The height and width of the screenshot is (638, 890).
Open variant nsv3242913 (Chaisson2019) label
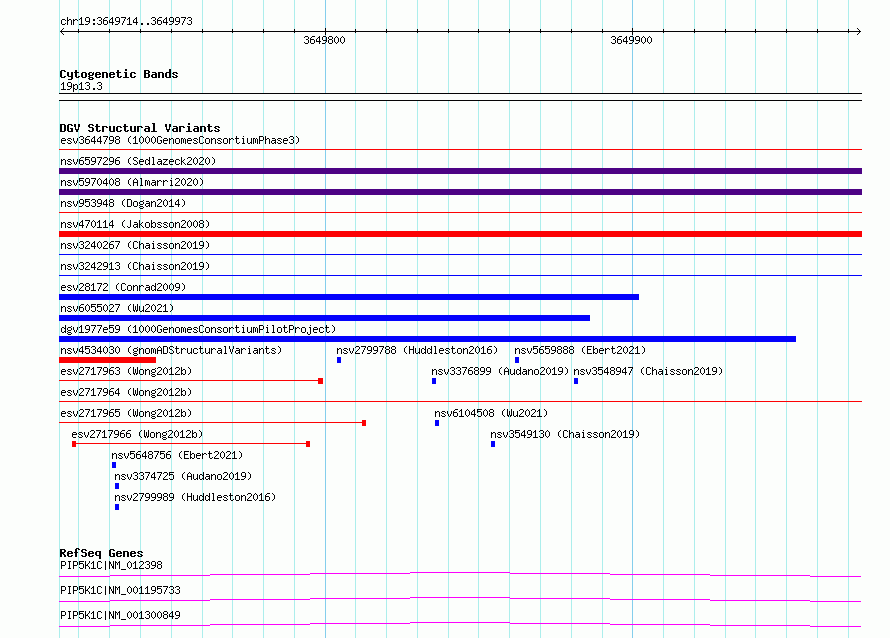(135, 266)
